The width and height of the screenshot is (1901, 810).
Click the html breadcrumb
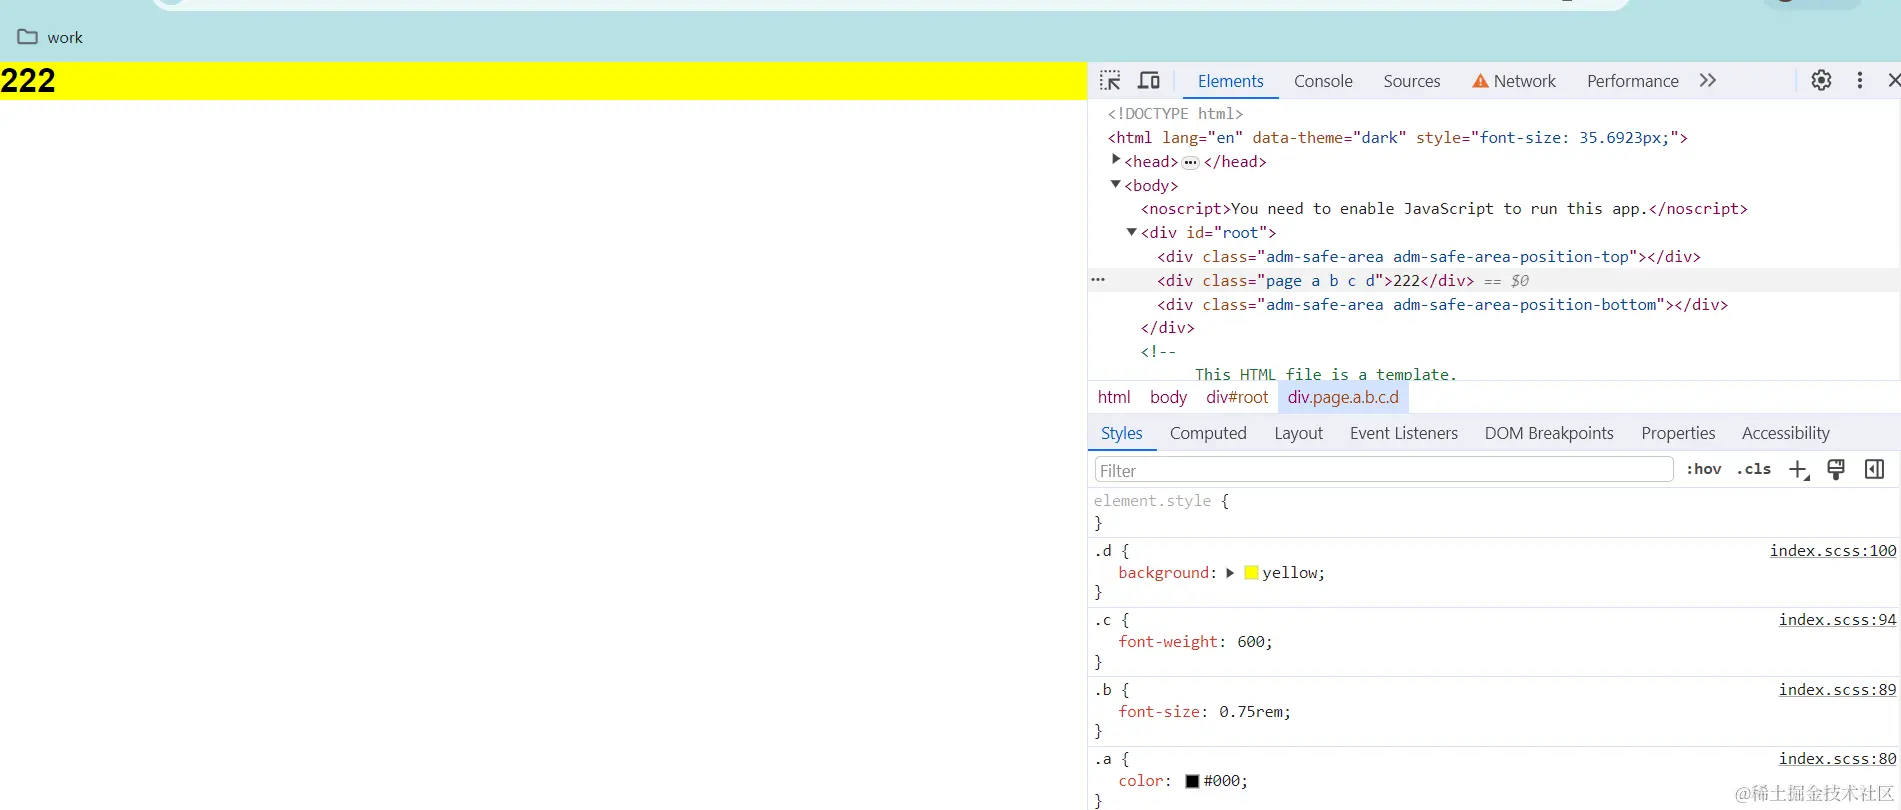coord(1114,397)
